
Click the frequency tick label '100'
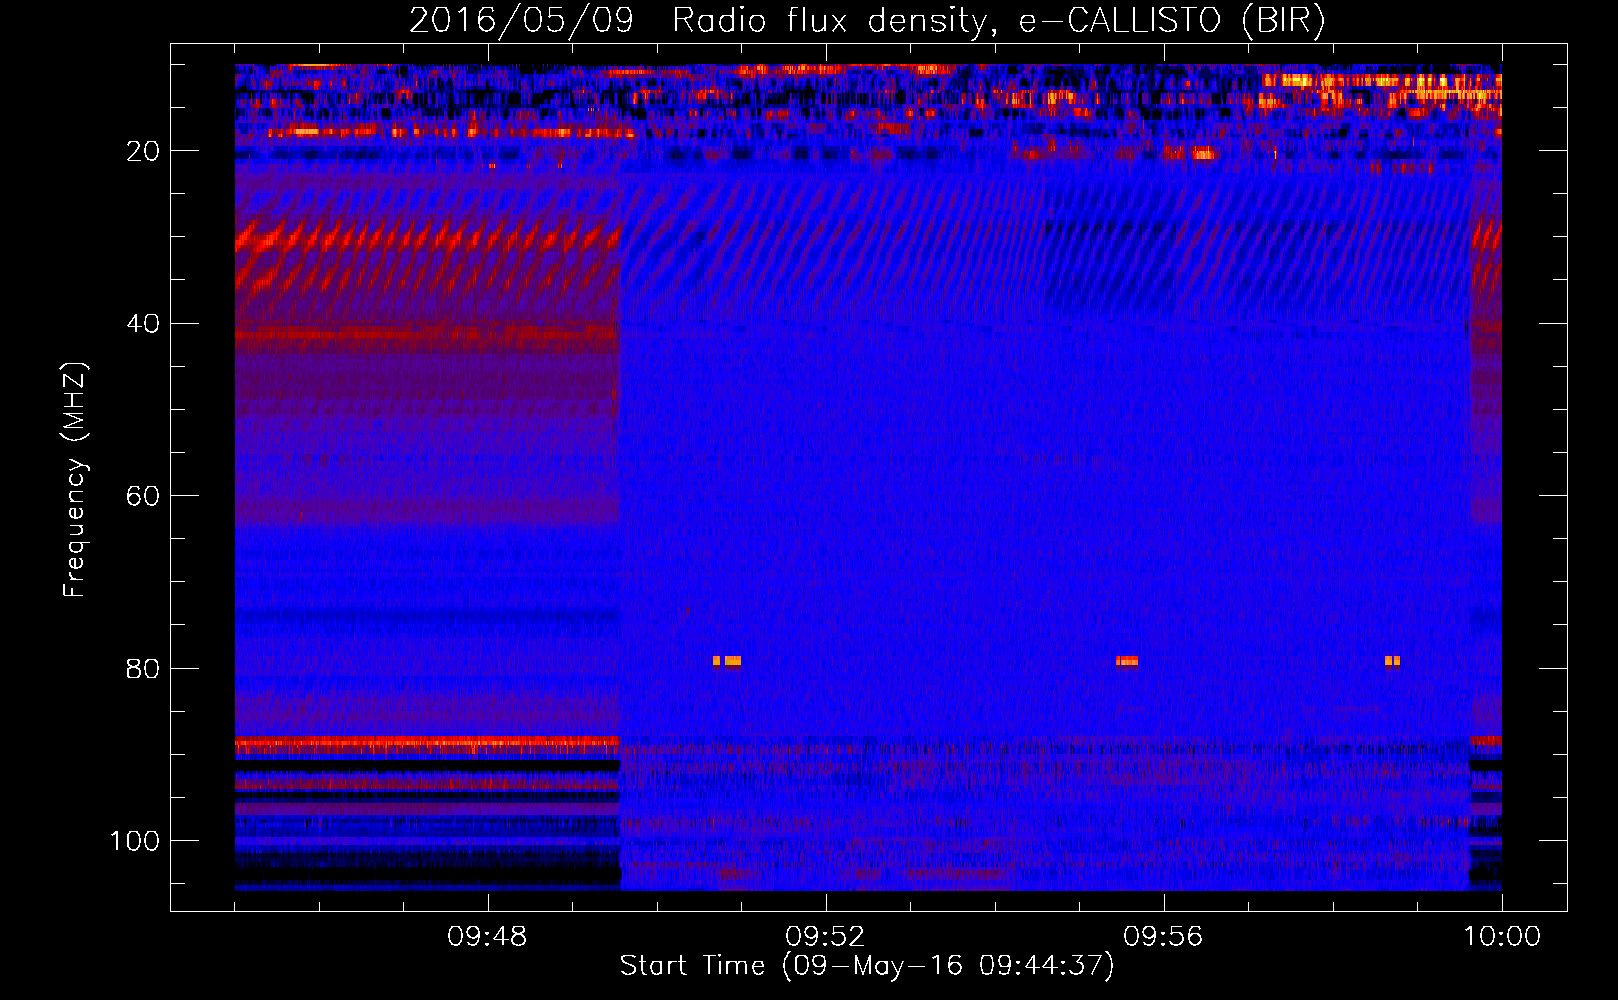point(135,841)
